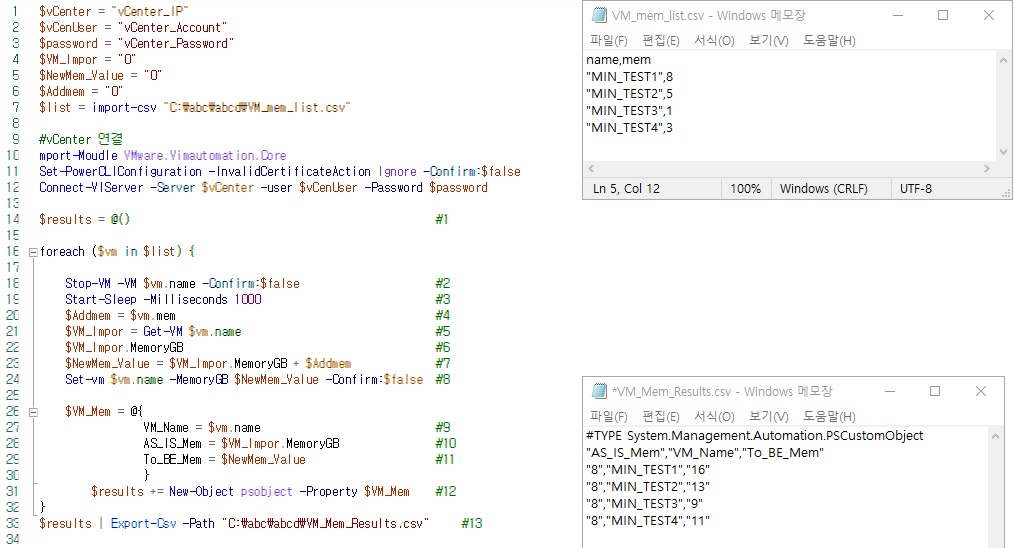This screenshot has width=1015, height=548.
Task: Open 도움말(H) menu in VM_Mem_Results.csv Notepad
Action: pos(829,417)
